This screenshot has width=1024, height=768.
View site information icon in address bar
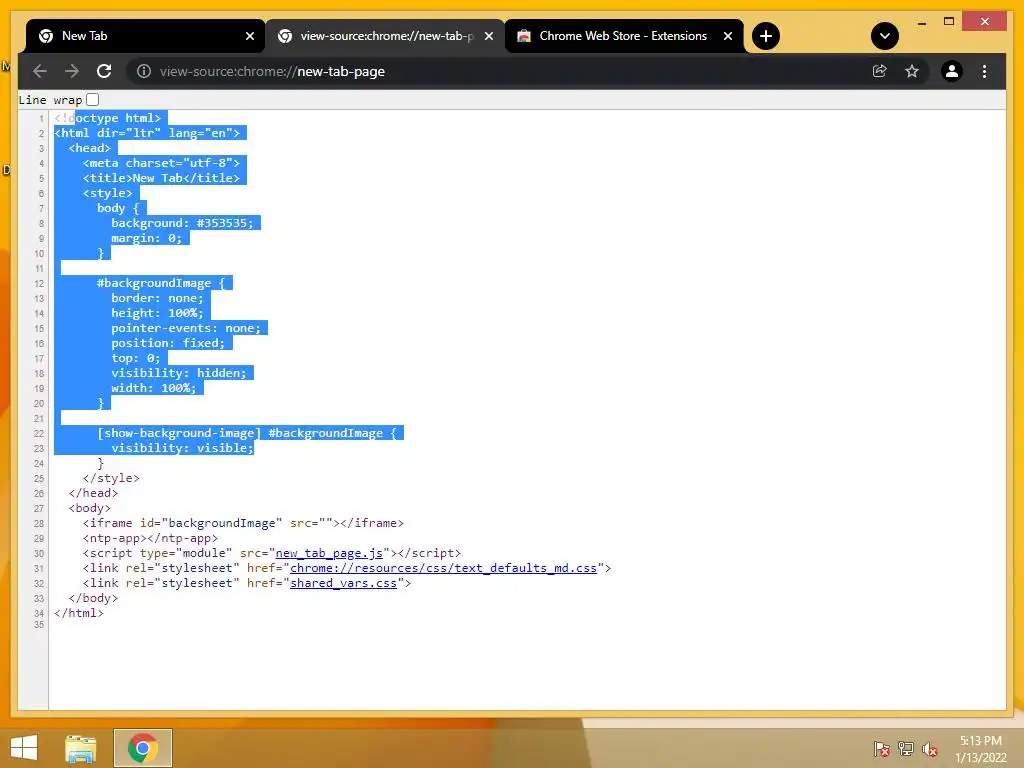(x=144, y=71)
